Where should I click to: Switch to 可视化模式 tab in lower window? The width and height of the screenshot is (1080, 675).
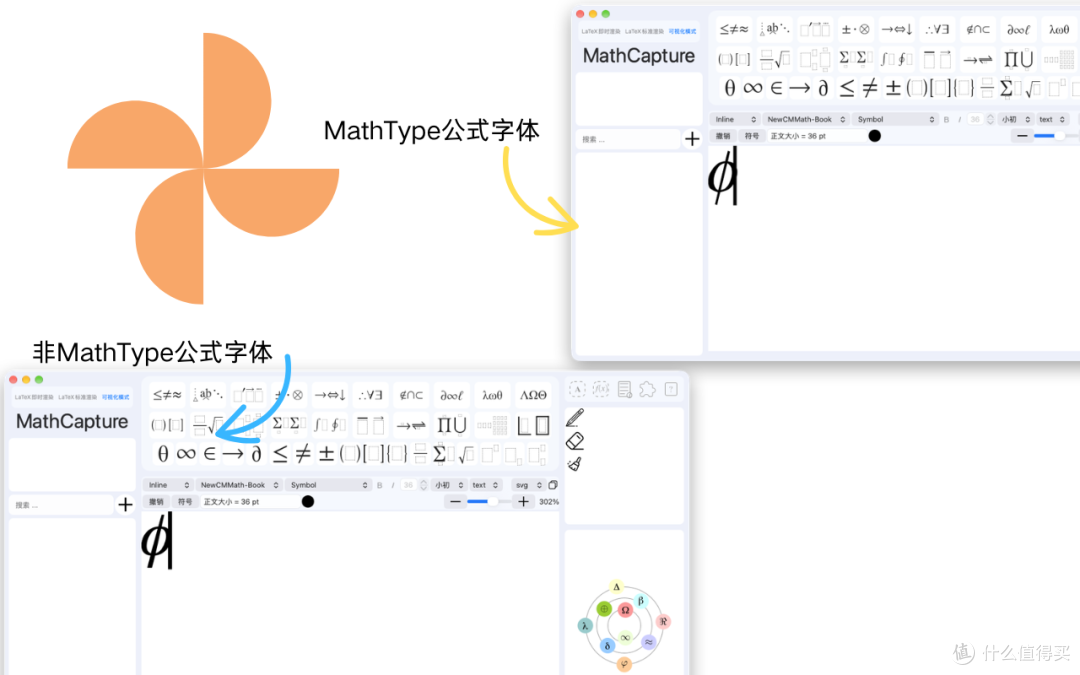[x=115, y=397]
